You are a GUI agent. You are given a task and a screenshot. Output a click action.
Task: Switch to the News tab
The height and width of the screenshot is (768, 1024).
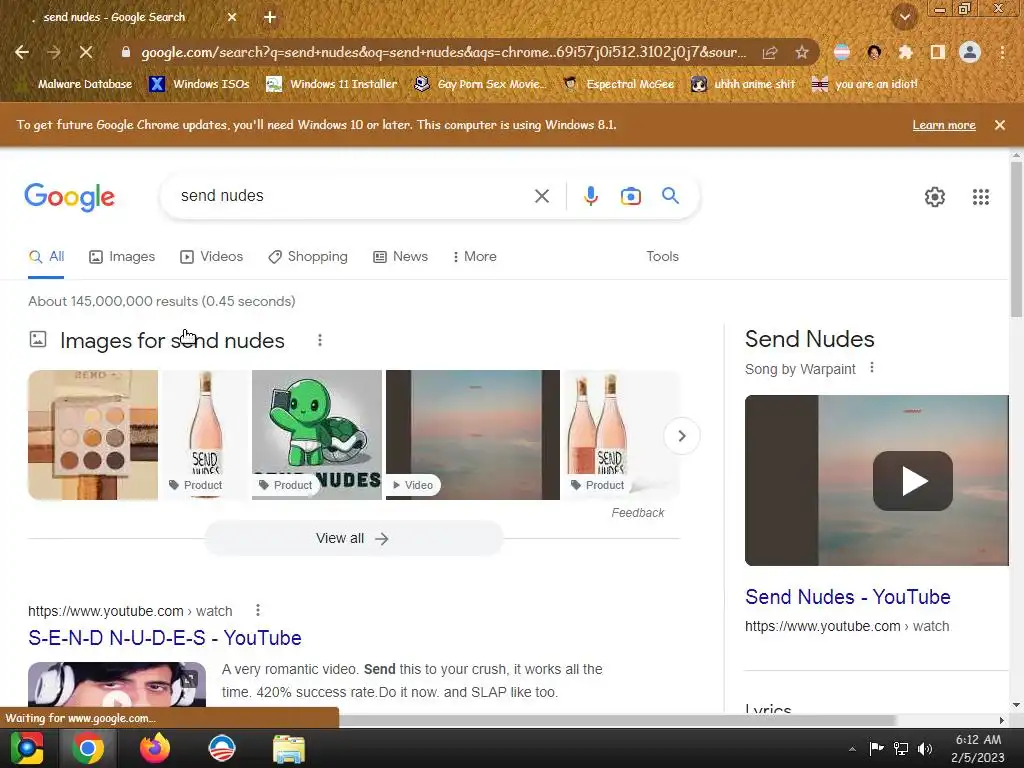pos(400,257)
